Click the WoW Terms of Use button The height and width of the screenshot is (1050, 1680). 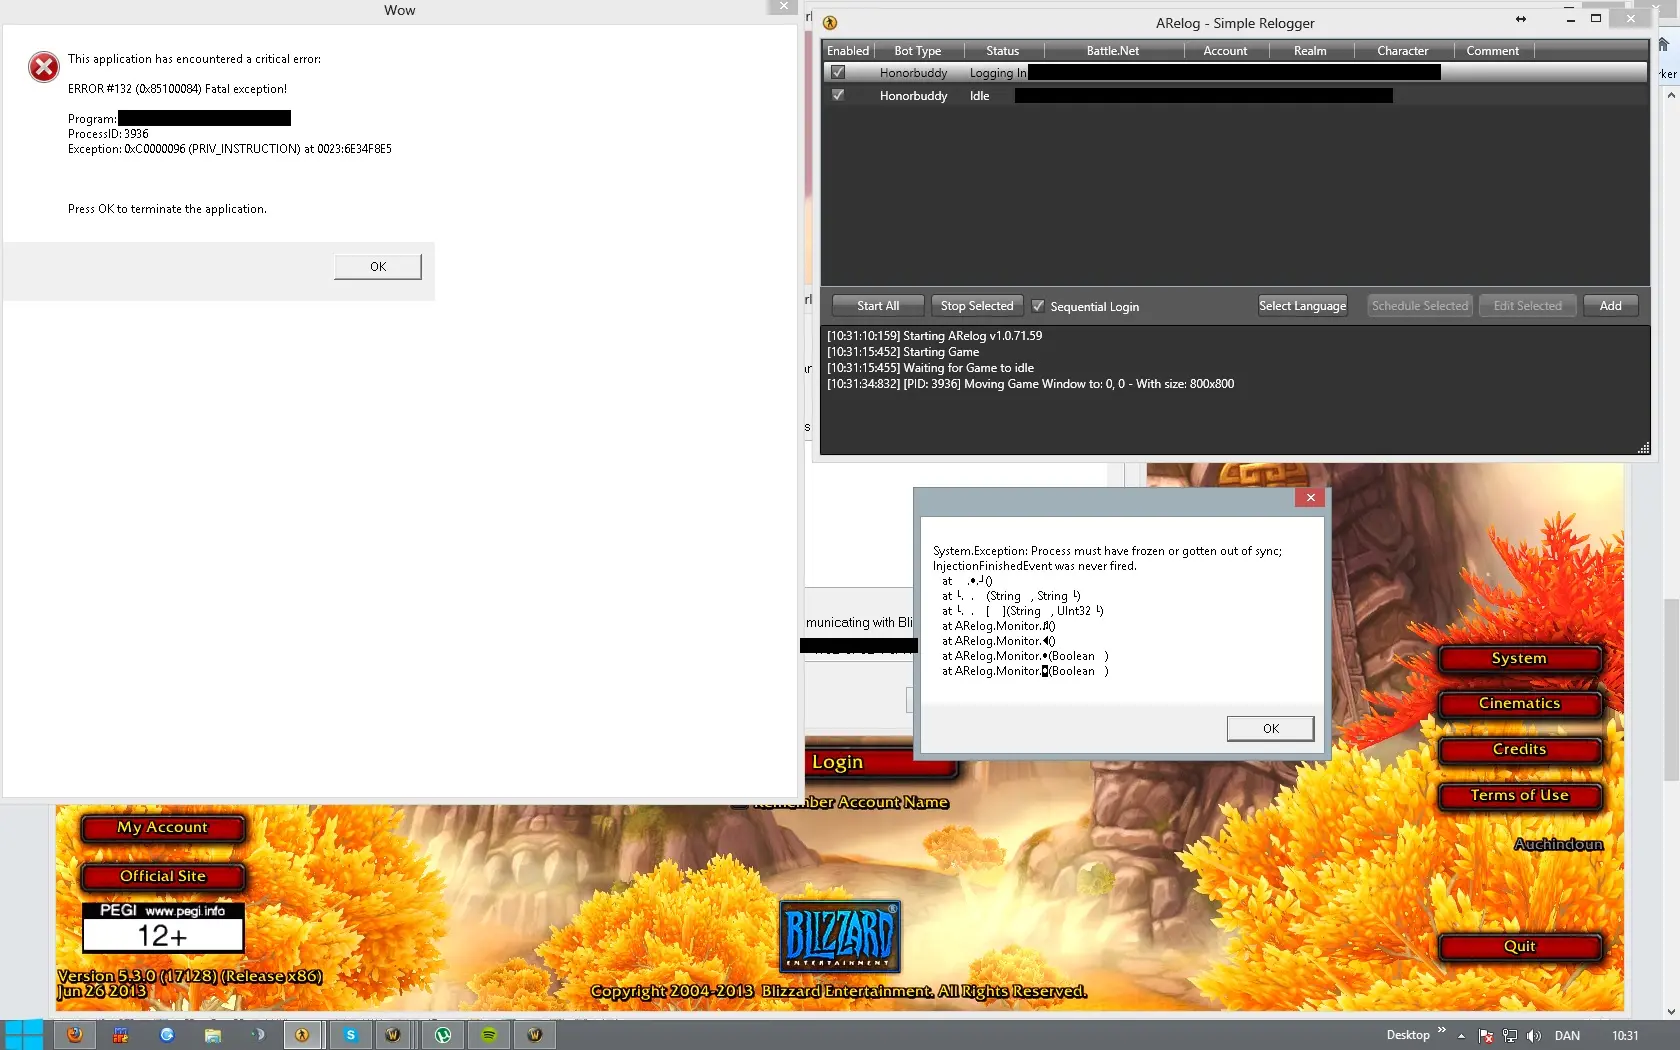coord(1519,796)
